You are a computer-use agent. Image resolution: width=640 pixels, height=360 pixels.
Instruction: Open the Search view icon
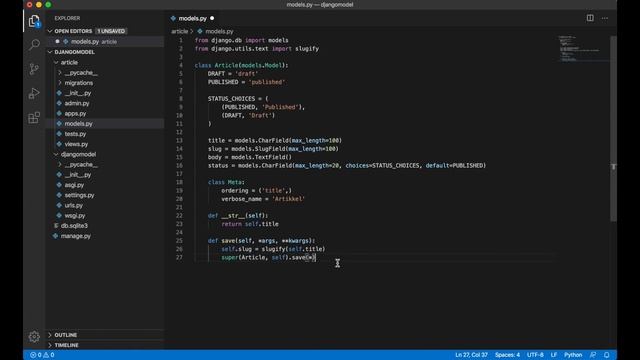pos(34,44)
